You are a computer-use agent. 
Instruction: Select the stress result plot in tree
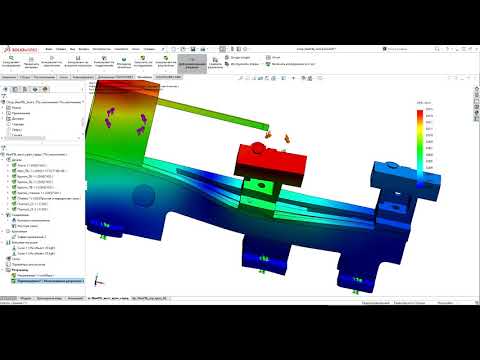point(33,276)
